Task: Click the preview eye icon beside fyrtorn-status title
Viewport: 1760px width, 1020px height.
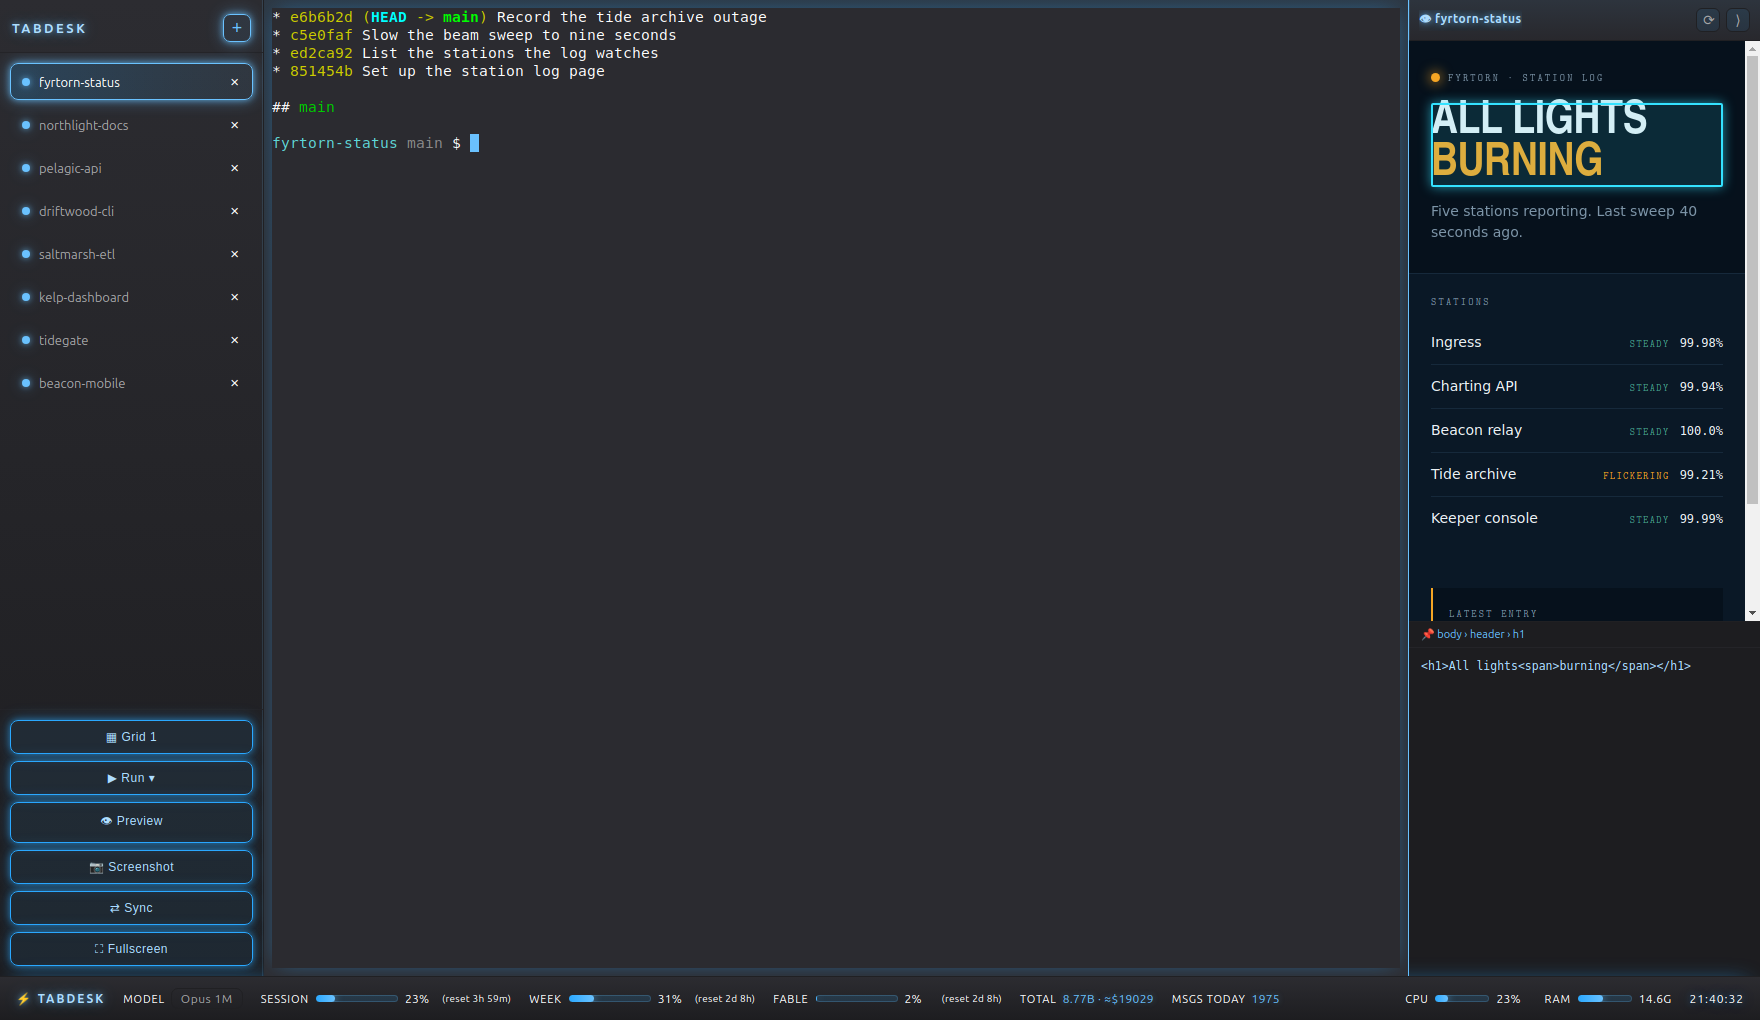Action: (1425, 19)
